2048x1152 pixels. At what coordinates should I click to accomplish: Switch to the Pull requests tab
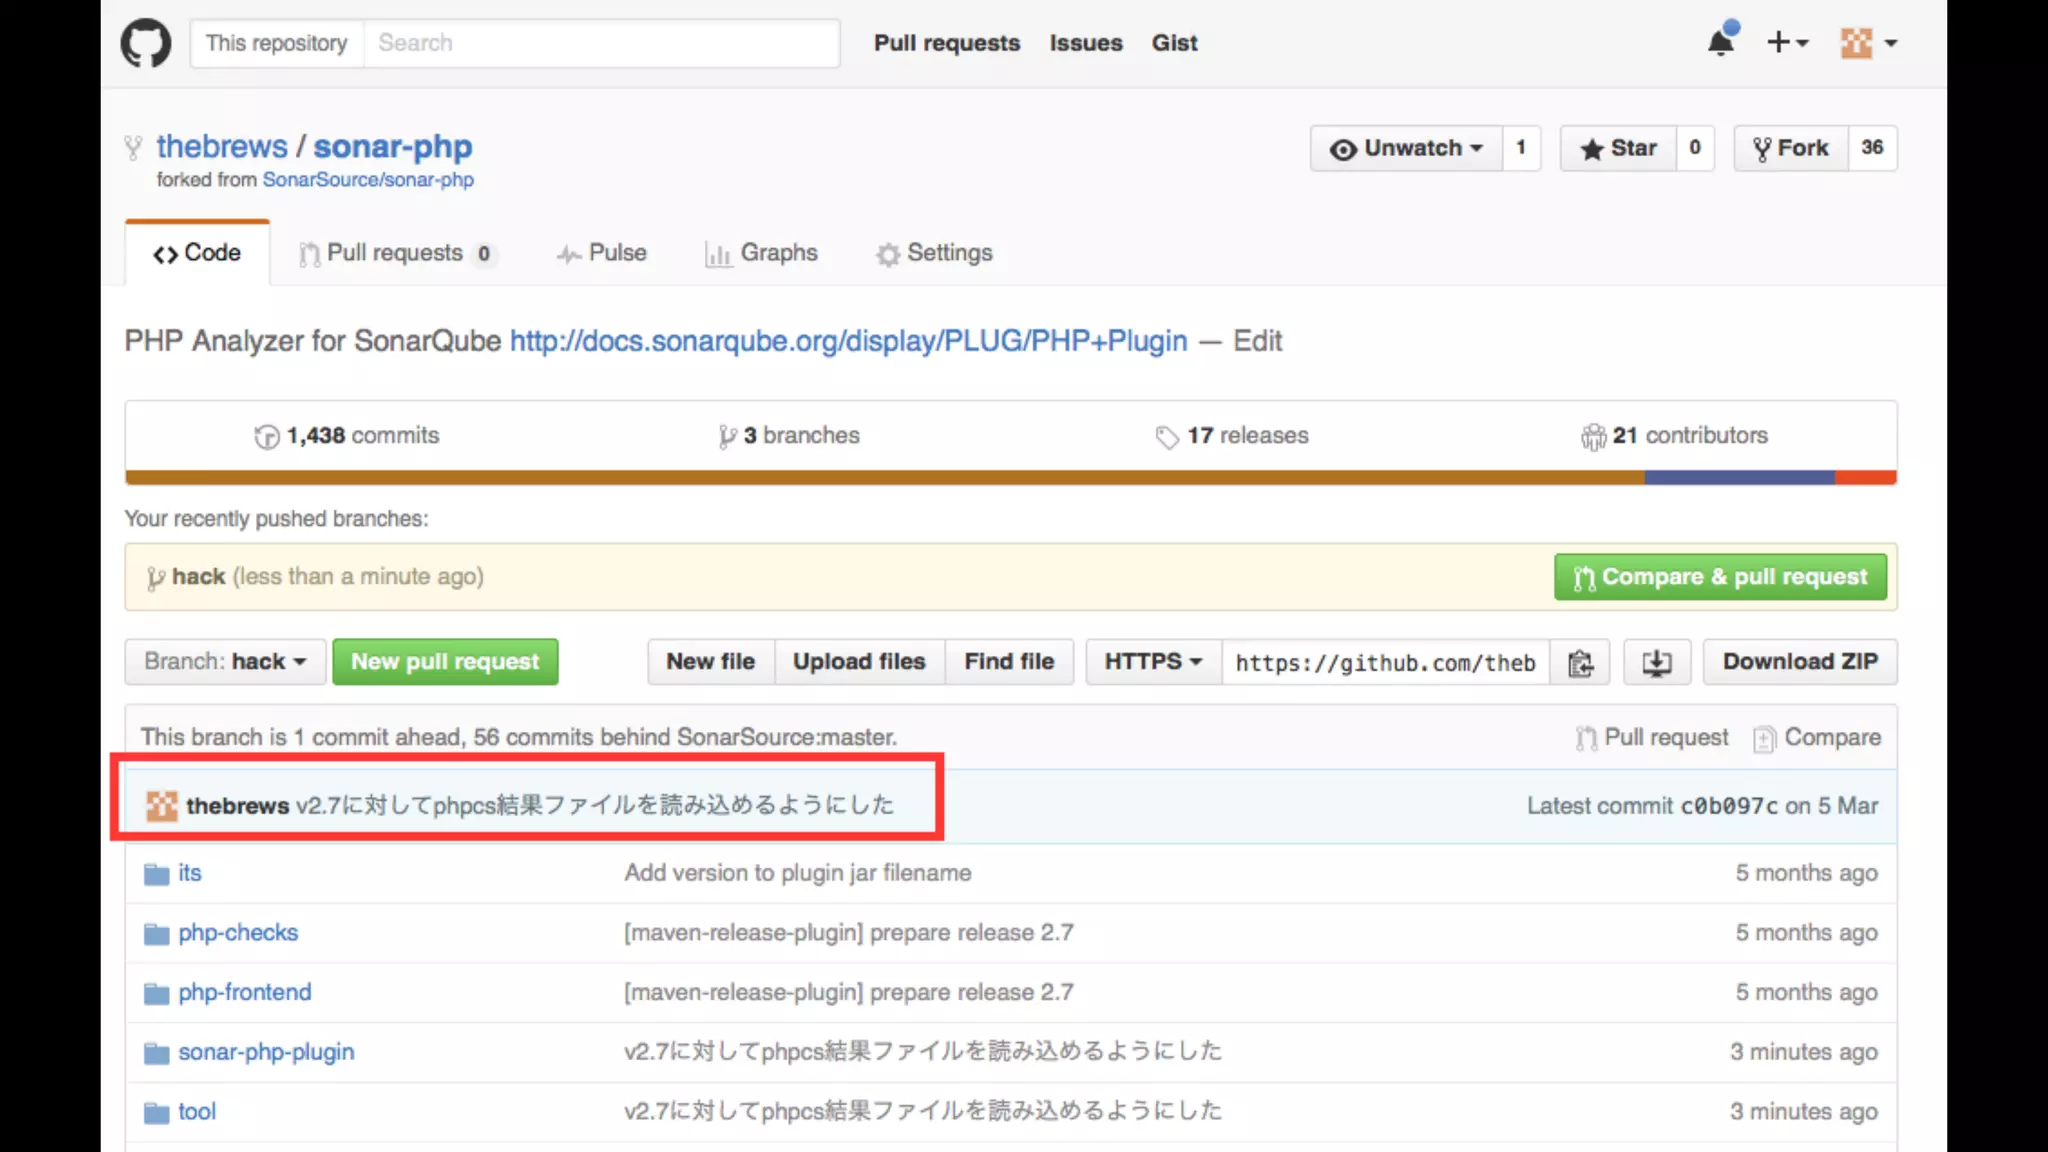[x=396, y=253]
